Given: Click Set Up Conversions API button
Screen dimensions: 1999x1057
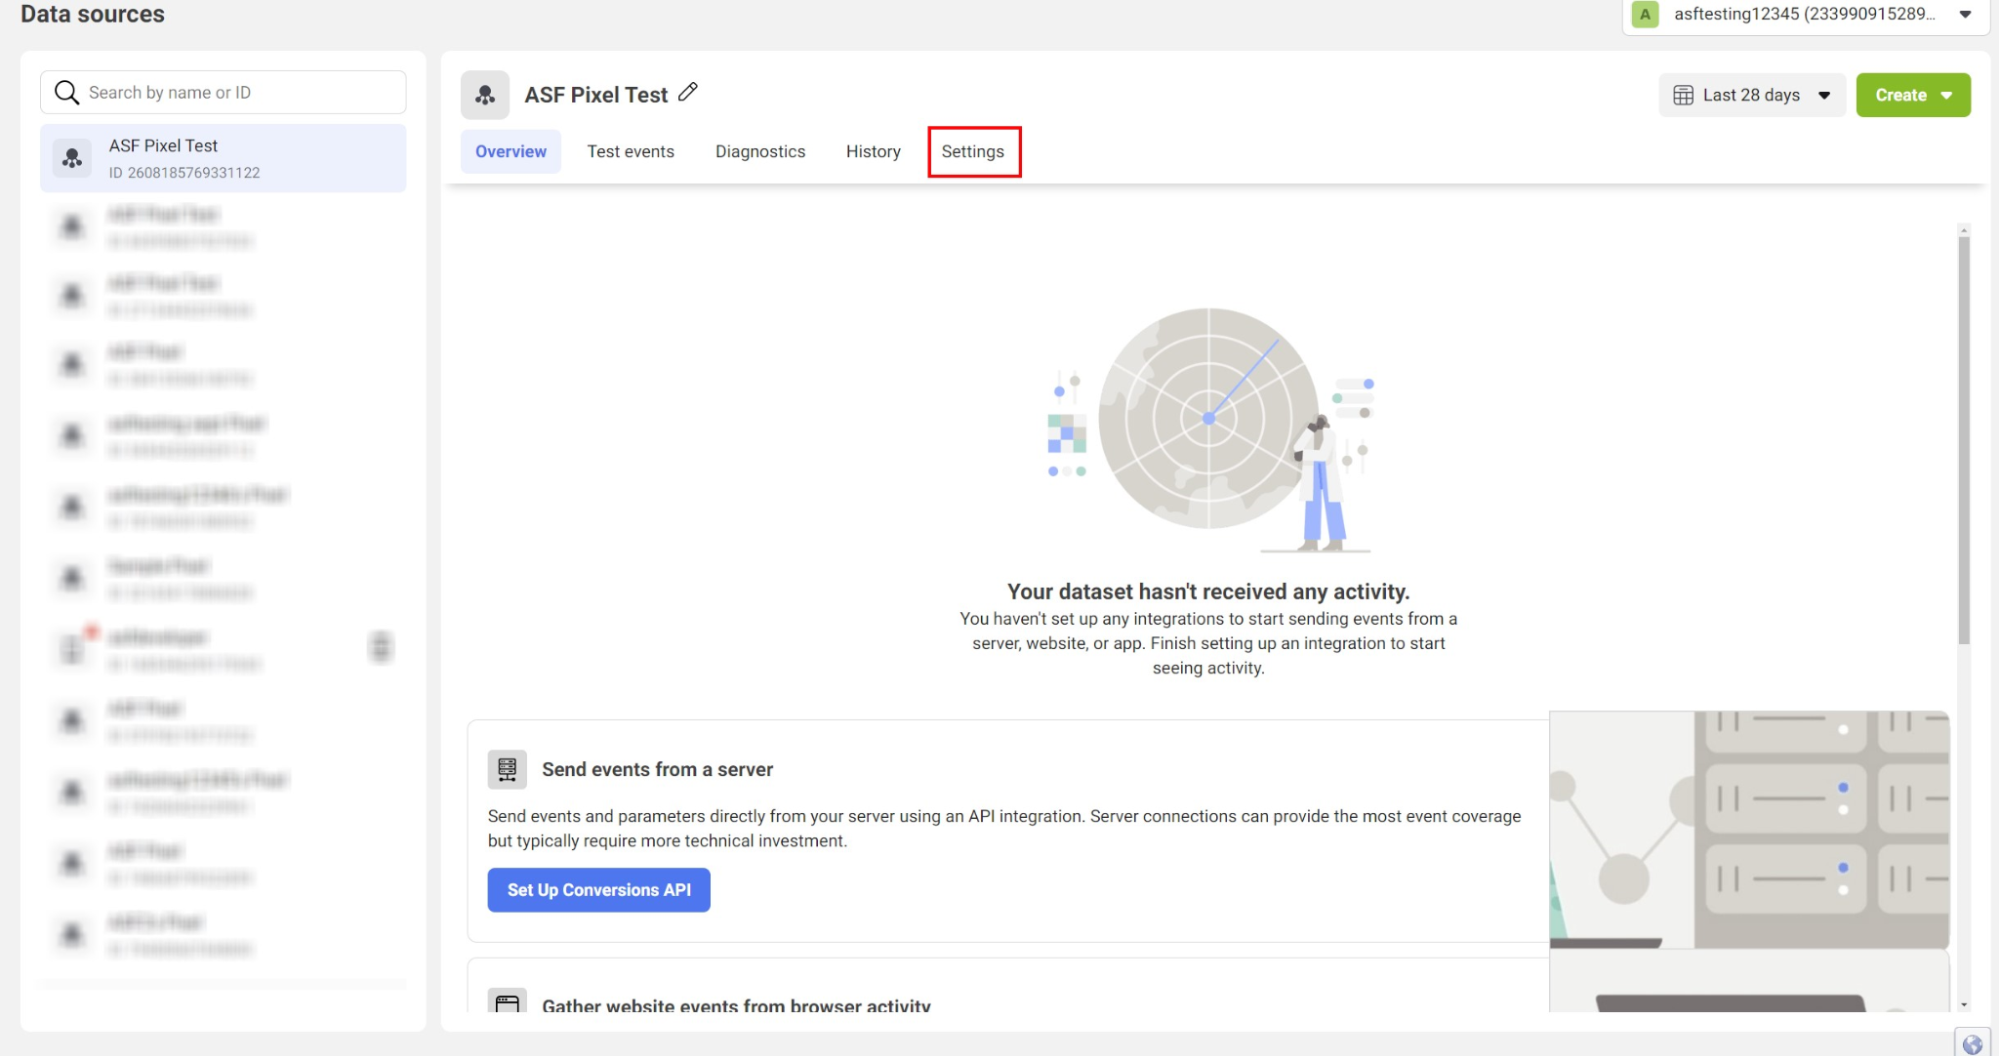Looking at the screenshot, I should coord(599,890).
